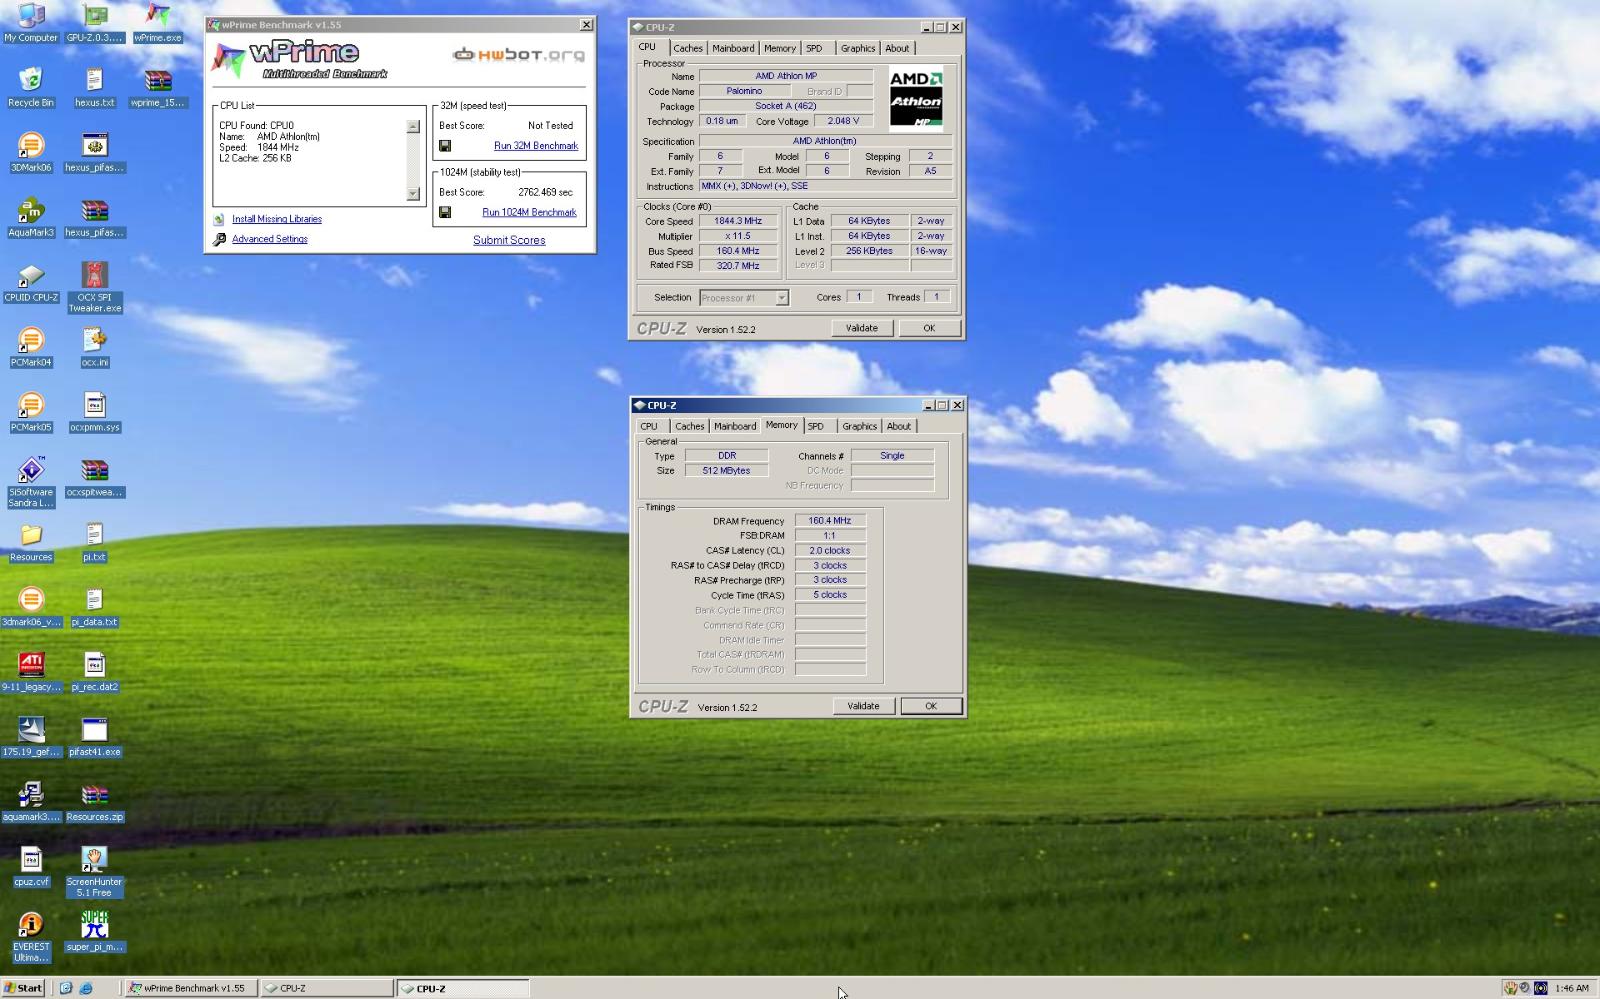Click the first CPU-Z taskbar button
The height and width of the screenshot is (999, 1600).
(x=327, y=988)
